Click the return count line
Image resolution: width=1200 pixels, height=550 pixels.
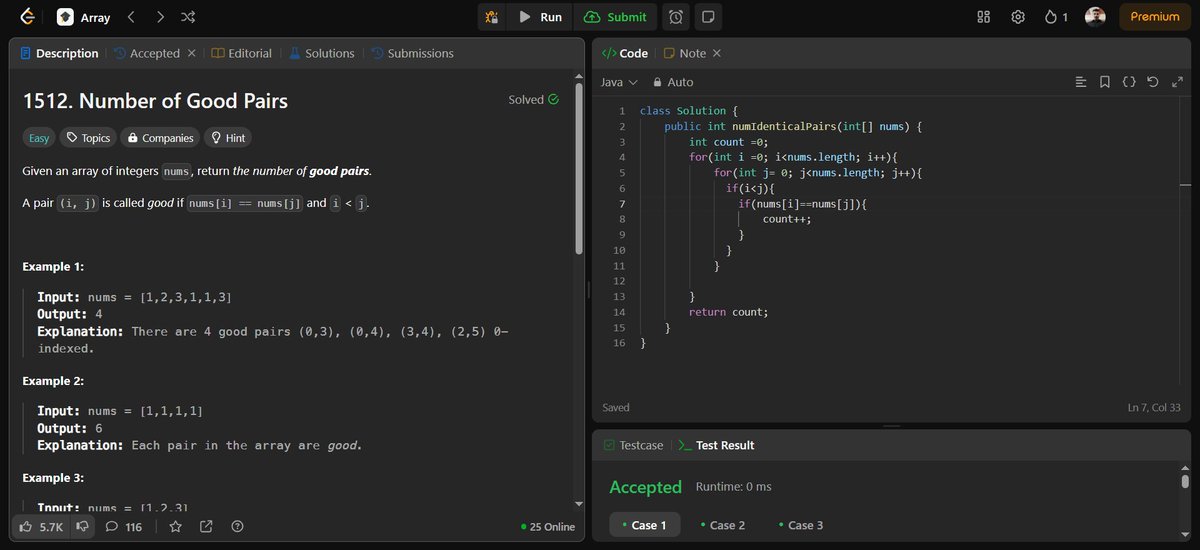click(729, 312)
